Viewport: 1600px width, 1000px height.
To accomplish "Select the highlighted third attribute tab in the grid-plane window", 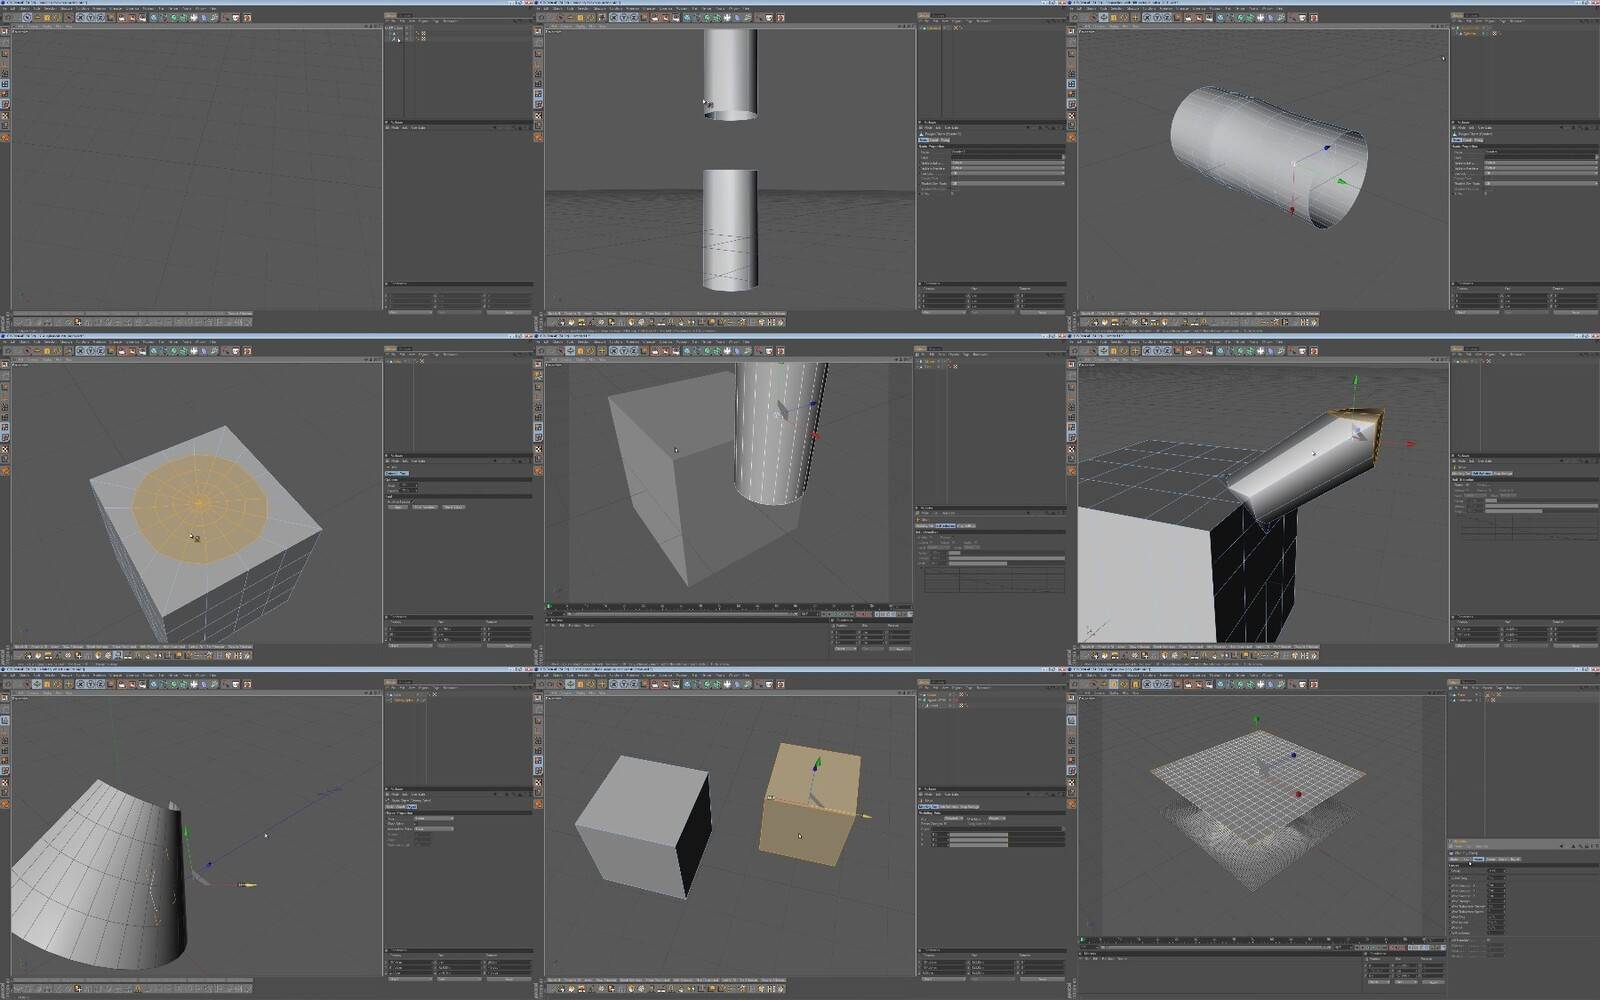I will tap(1478, 859).
